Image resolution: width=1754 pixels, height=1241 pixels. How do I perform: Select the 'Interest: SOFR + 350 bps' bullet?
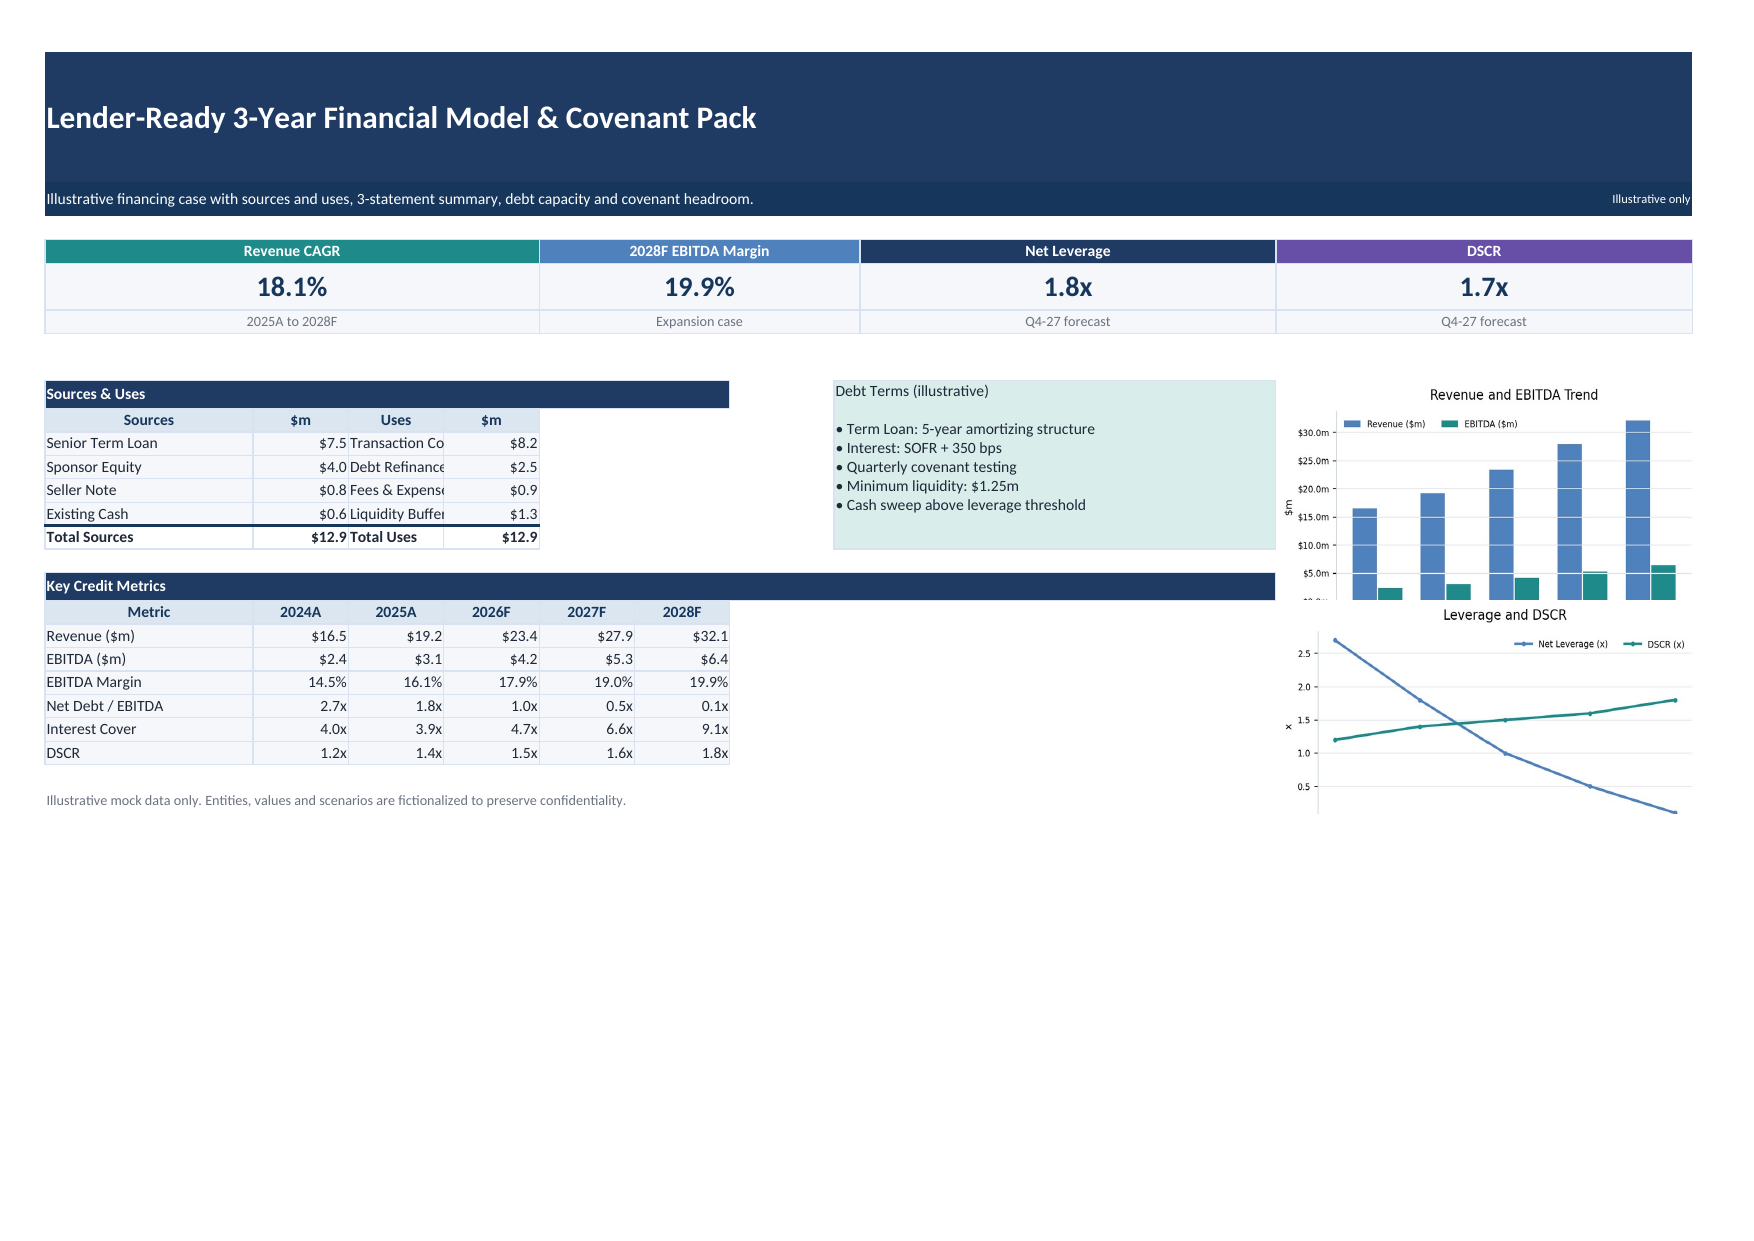(x=918, y=448)
